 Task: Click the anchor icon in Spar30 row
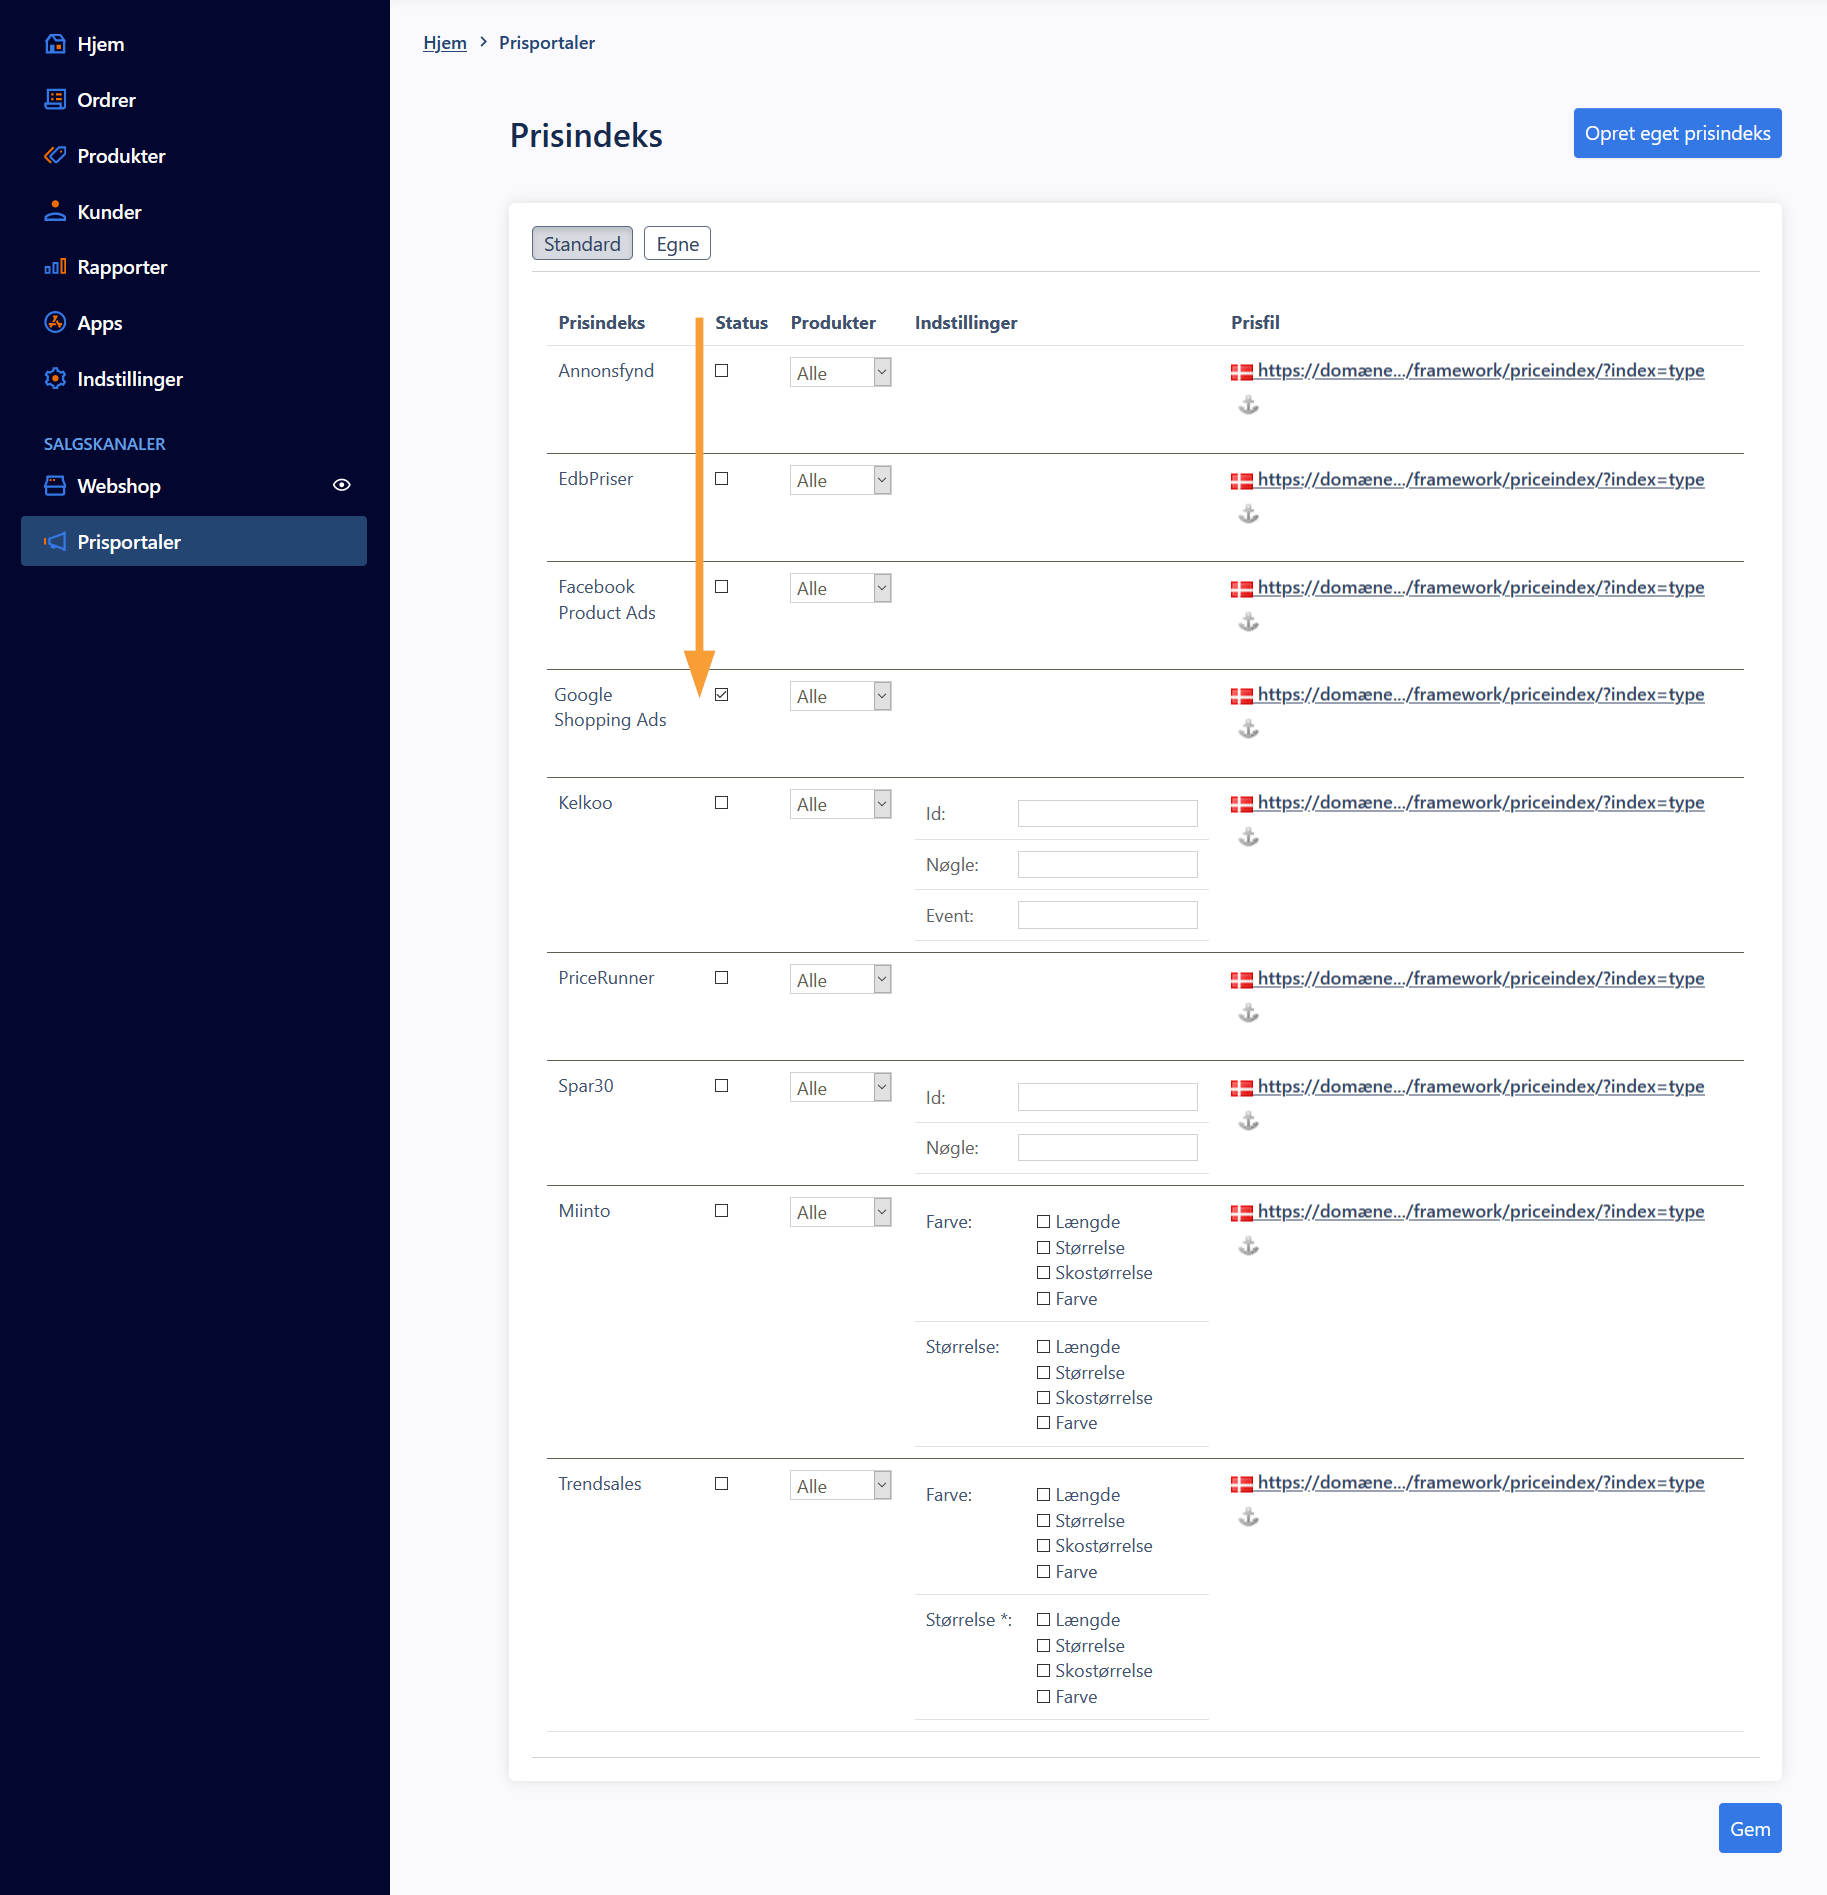(1249, 1121)
